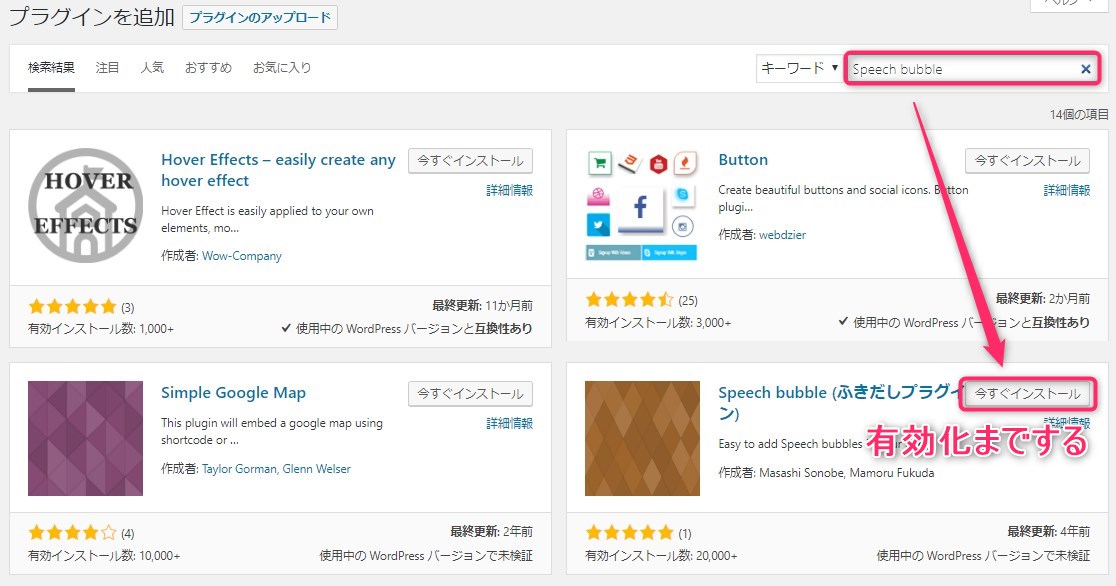1116x586 pixels.
Task: Click 最終更新: 4年前 text
Action: tap(1048, 532)
